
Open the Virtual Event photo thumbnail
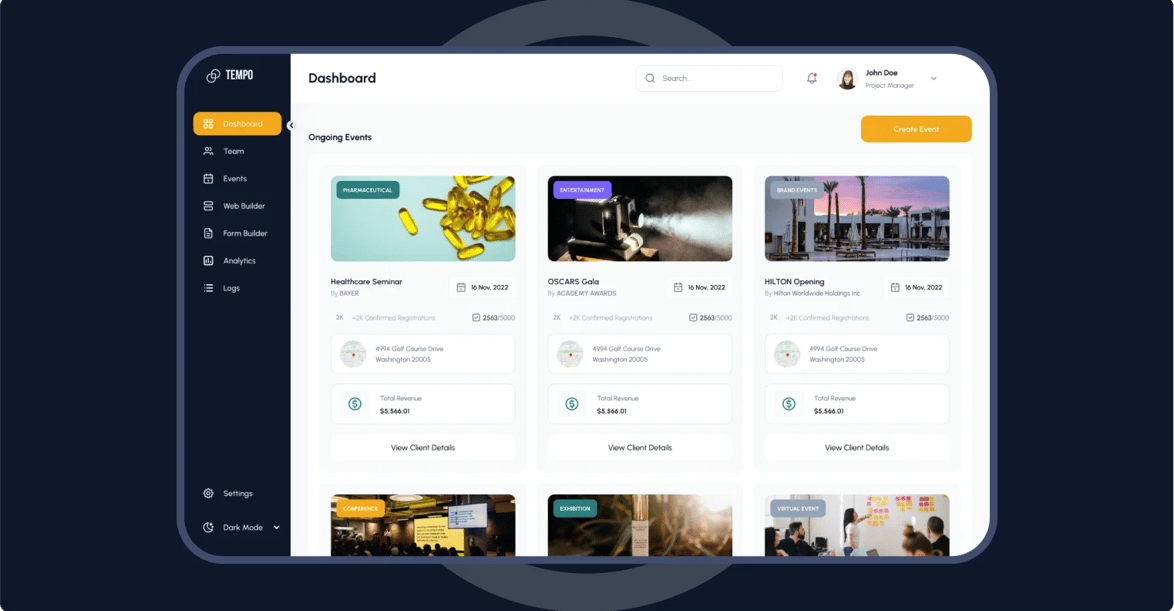(x=857, y=525)
